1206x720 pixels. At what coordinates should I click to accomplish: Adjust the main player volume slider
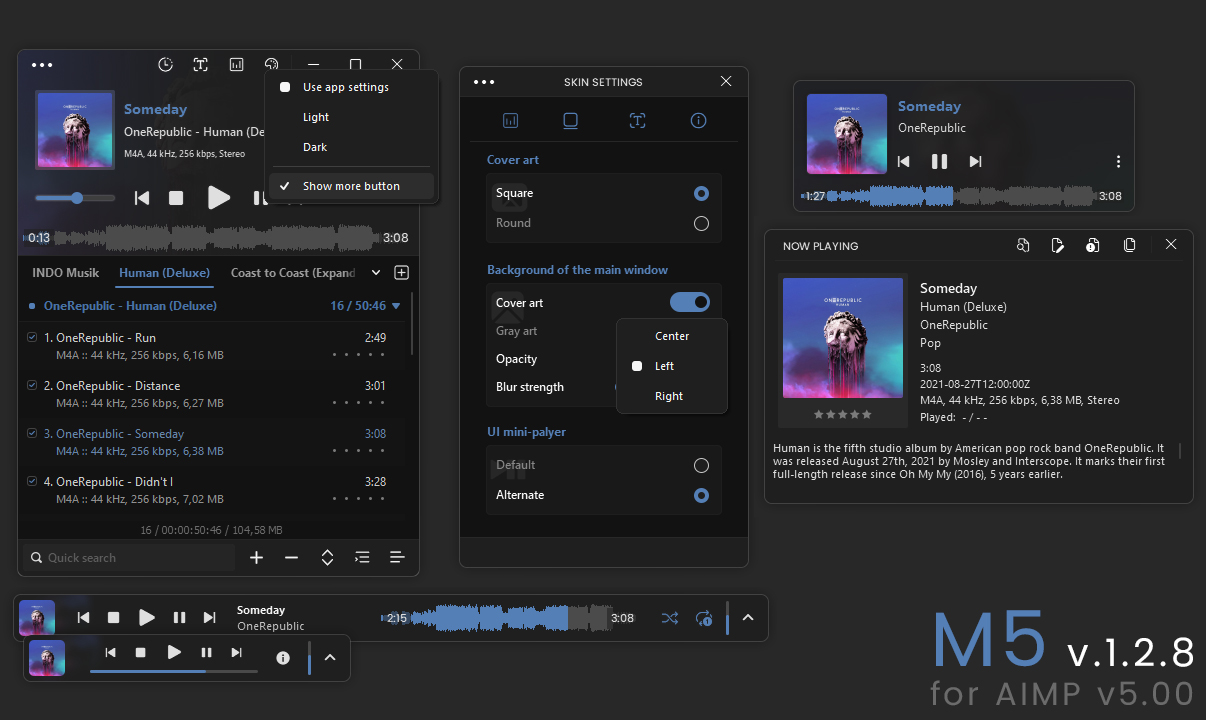click(x=75, y=198)
